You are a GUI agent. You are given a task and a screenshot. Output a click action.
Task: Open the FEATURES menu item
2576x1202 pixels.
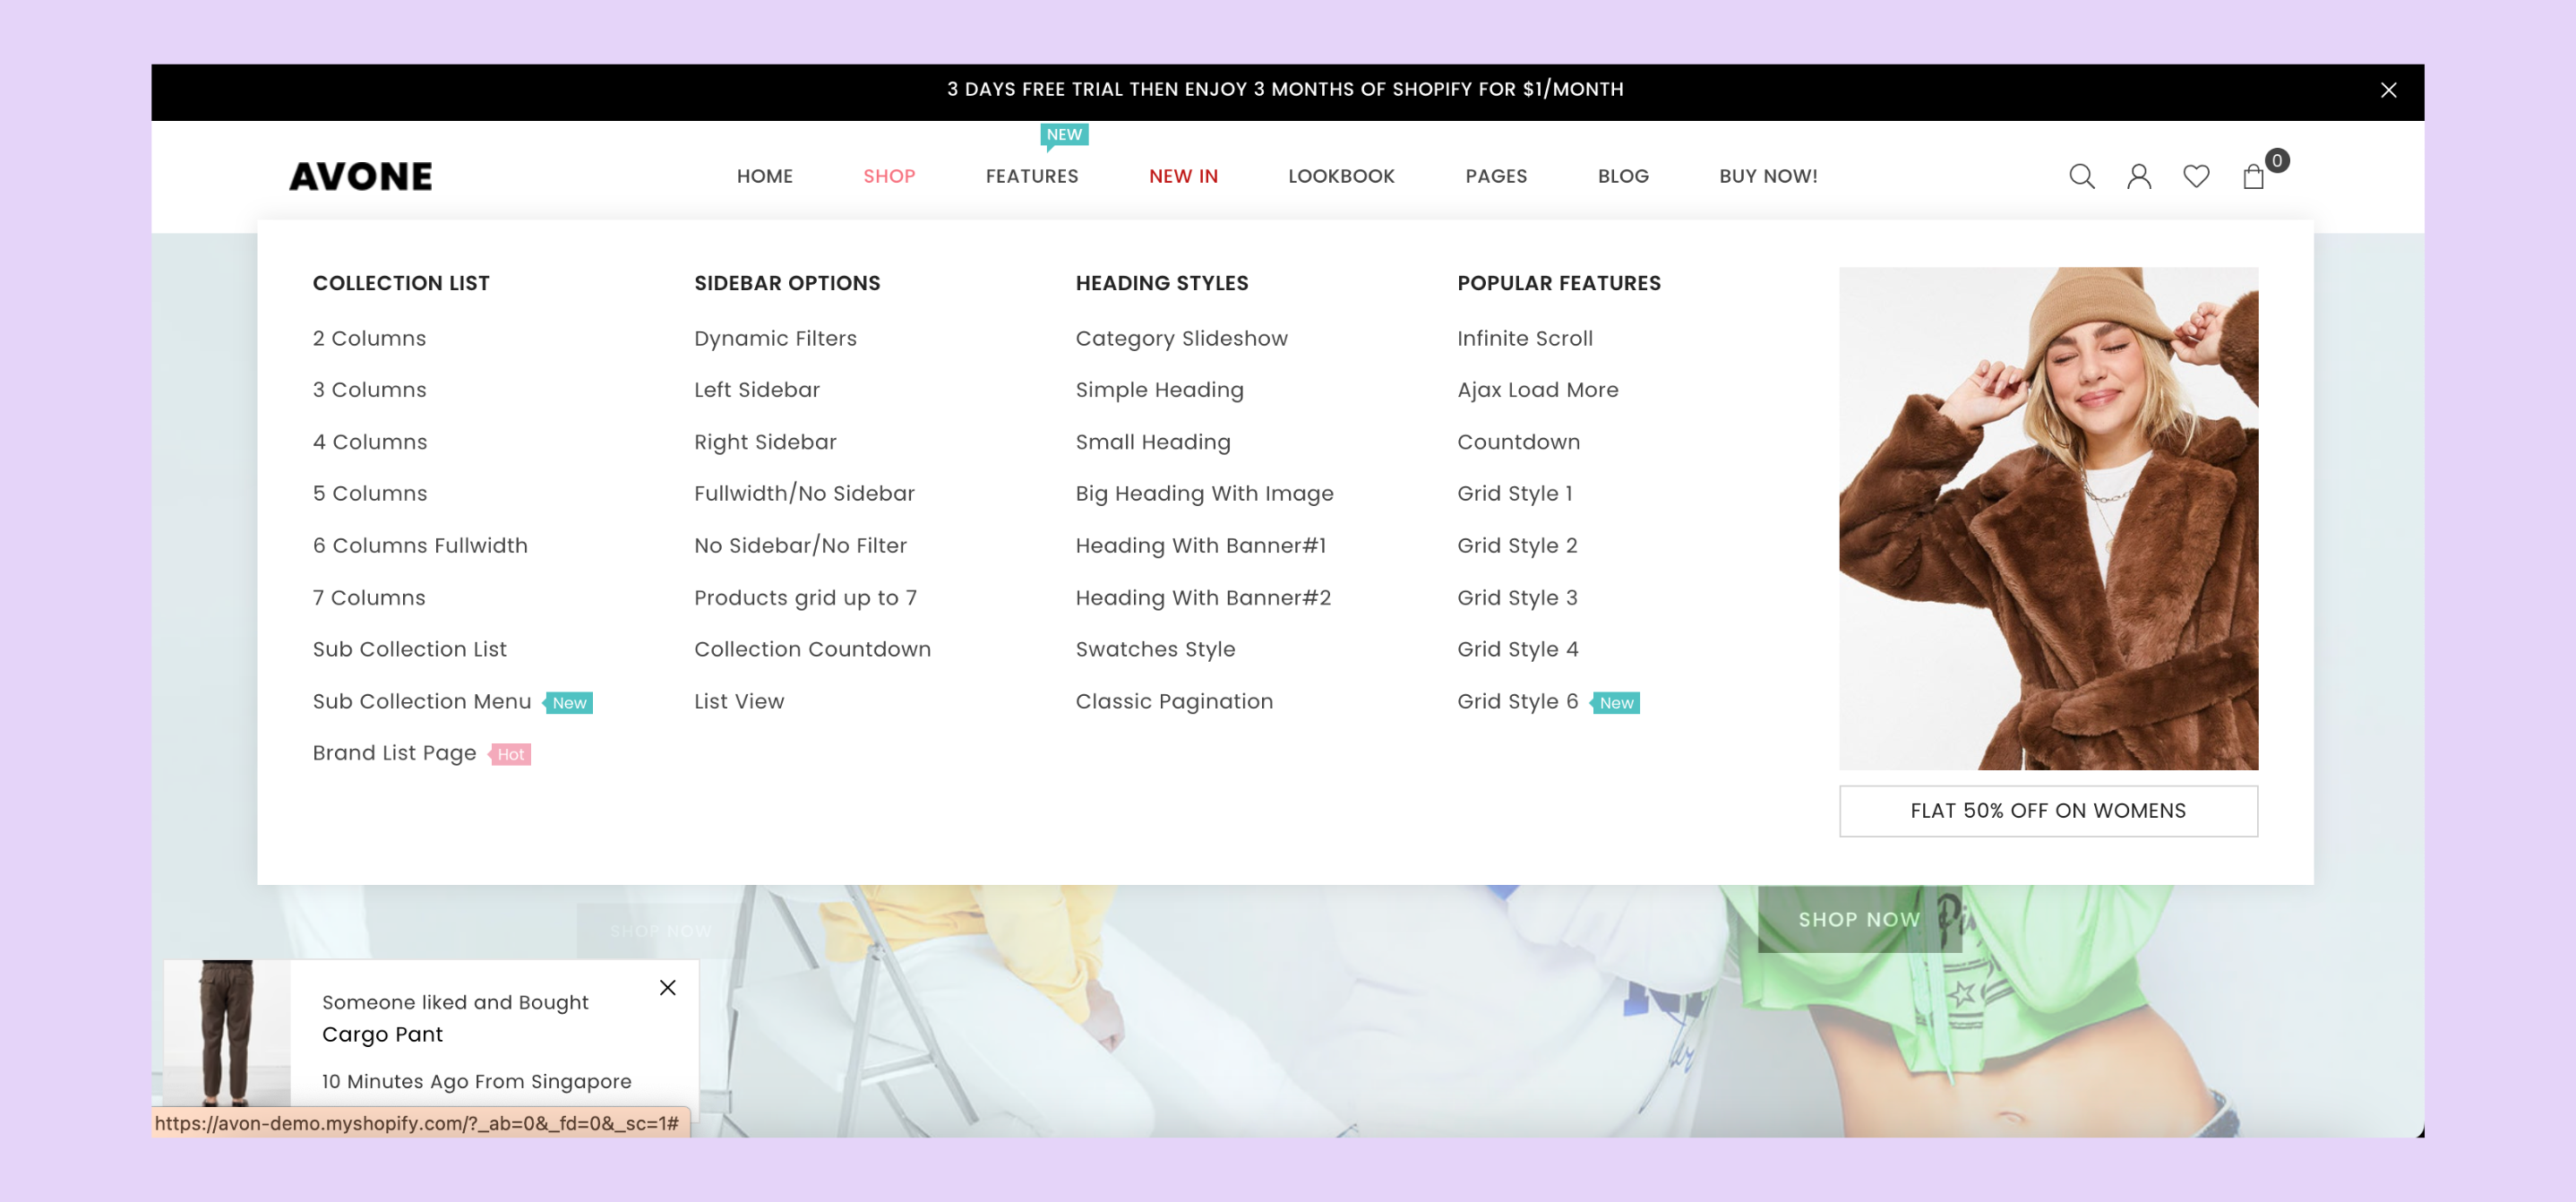pos(1031,177)
